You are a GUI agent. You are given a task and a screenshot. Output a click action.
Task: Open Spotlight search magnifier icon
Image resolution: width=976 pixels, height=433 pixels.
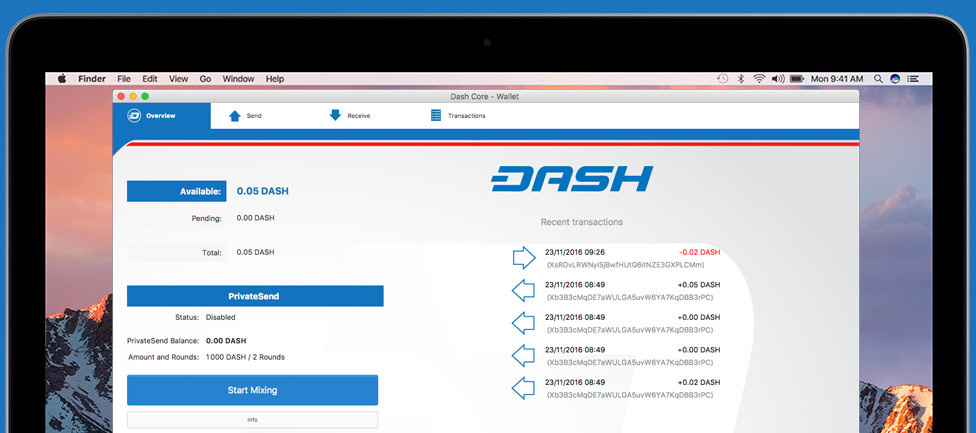click(x=878, y=79)
